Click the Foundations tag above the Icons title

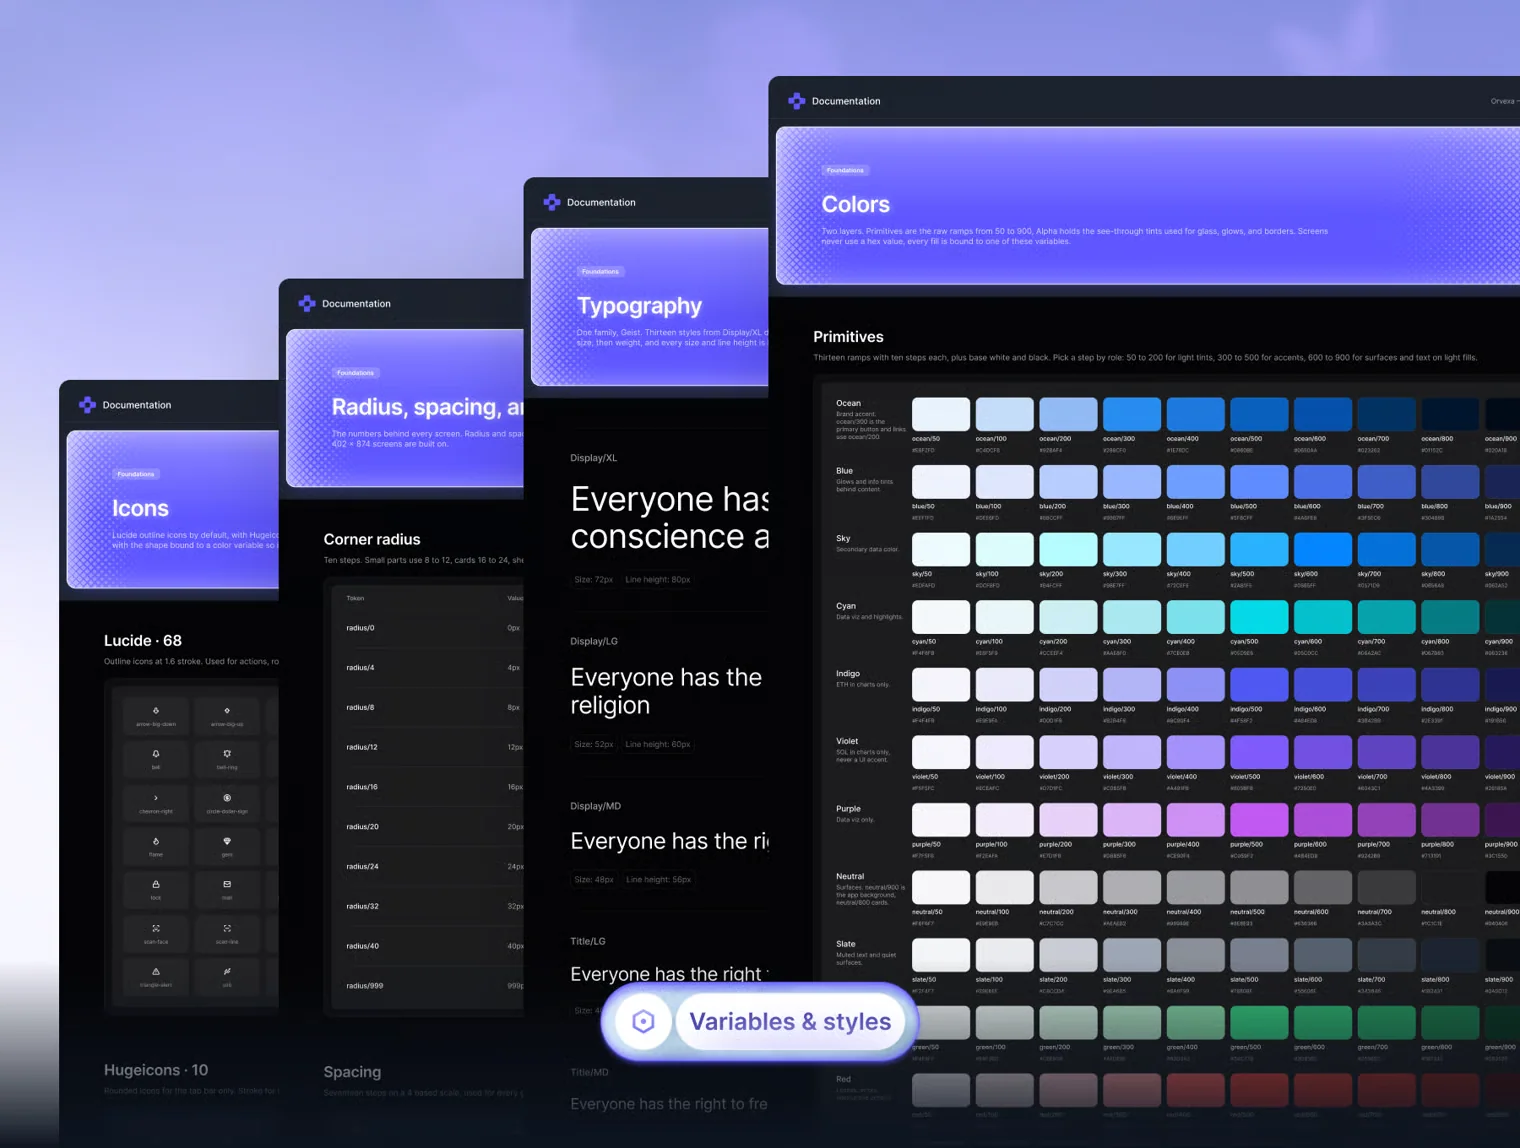pyautogui.click(x=136, y=474)
